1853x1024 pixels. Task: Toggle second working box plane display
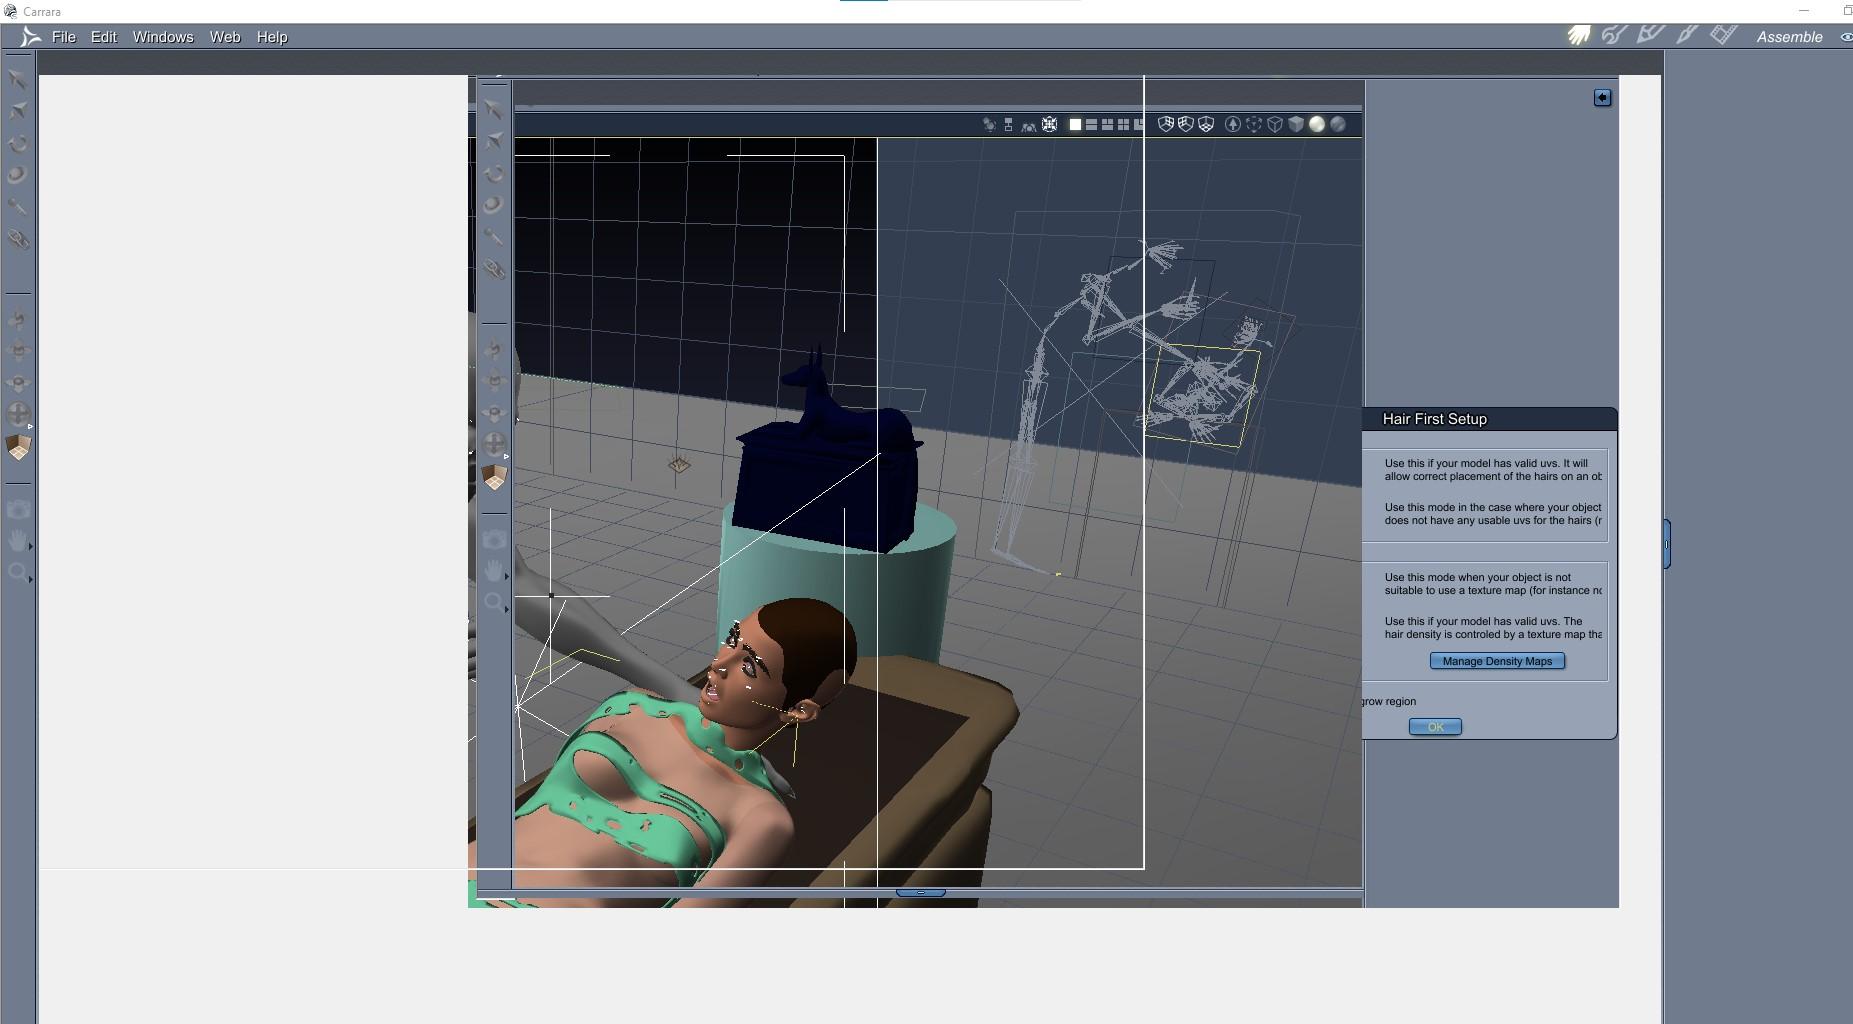1185,124
